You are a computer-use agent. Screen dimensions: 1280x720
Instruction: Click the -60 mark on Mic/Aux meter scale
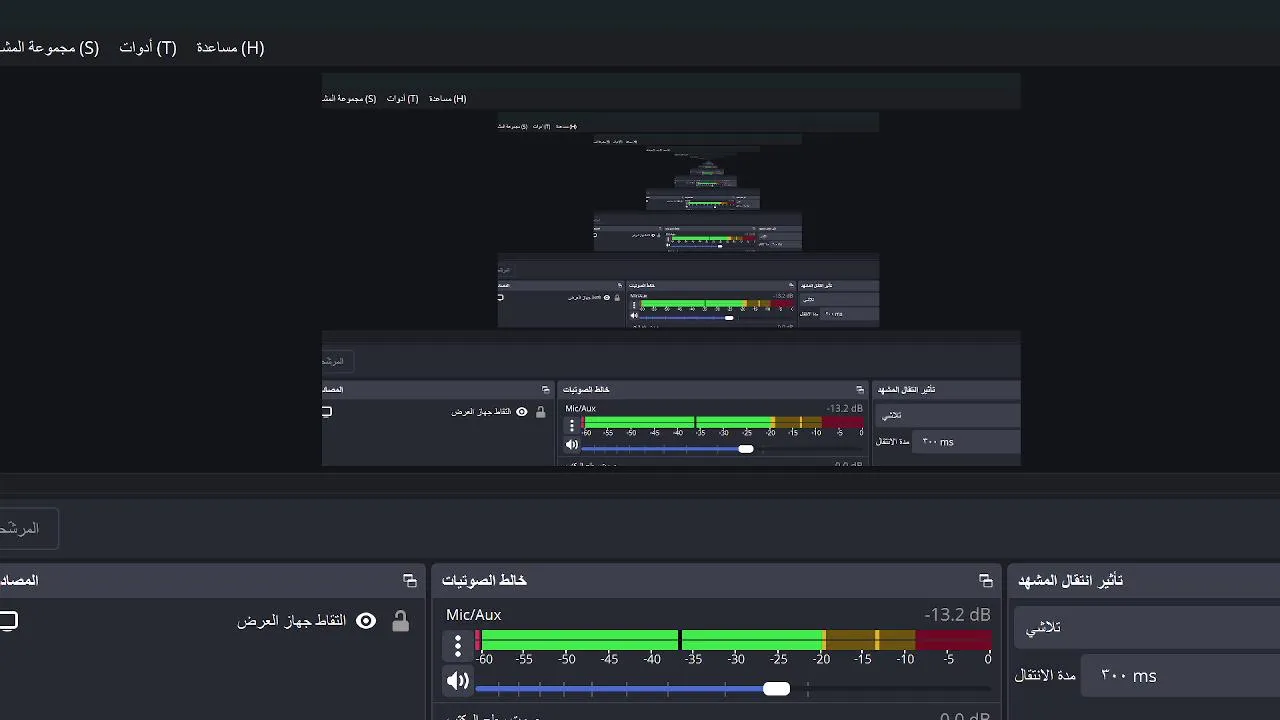[x=484, y=659]
